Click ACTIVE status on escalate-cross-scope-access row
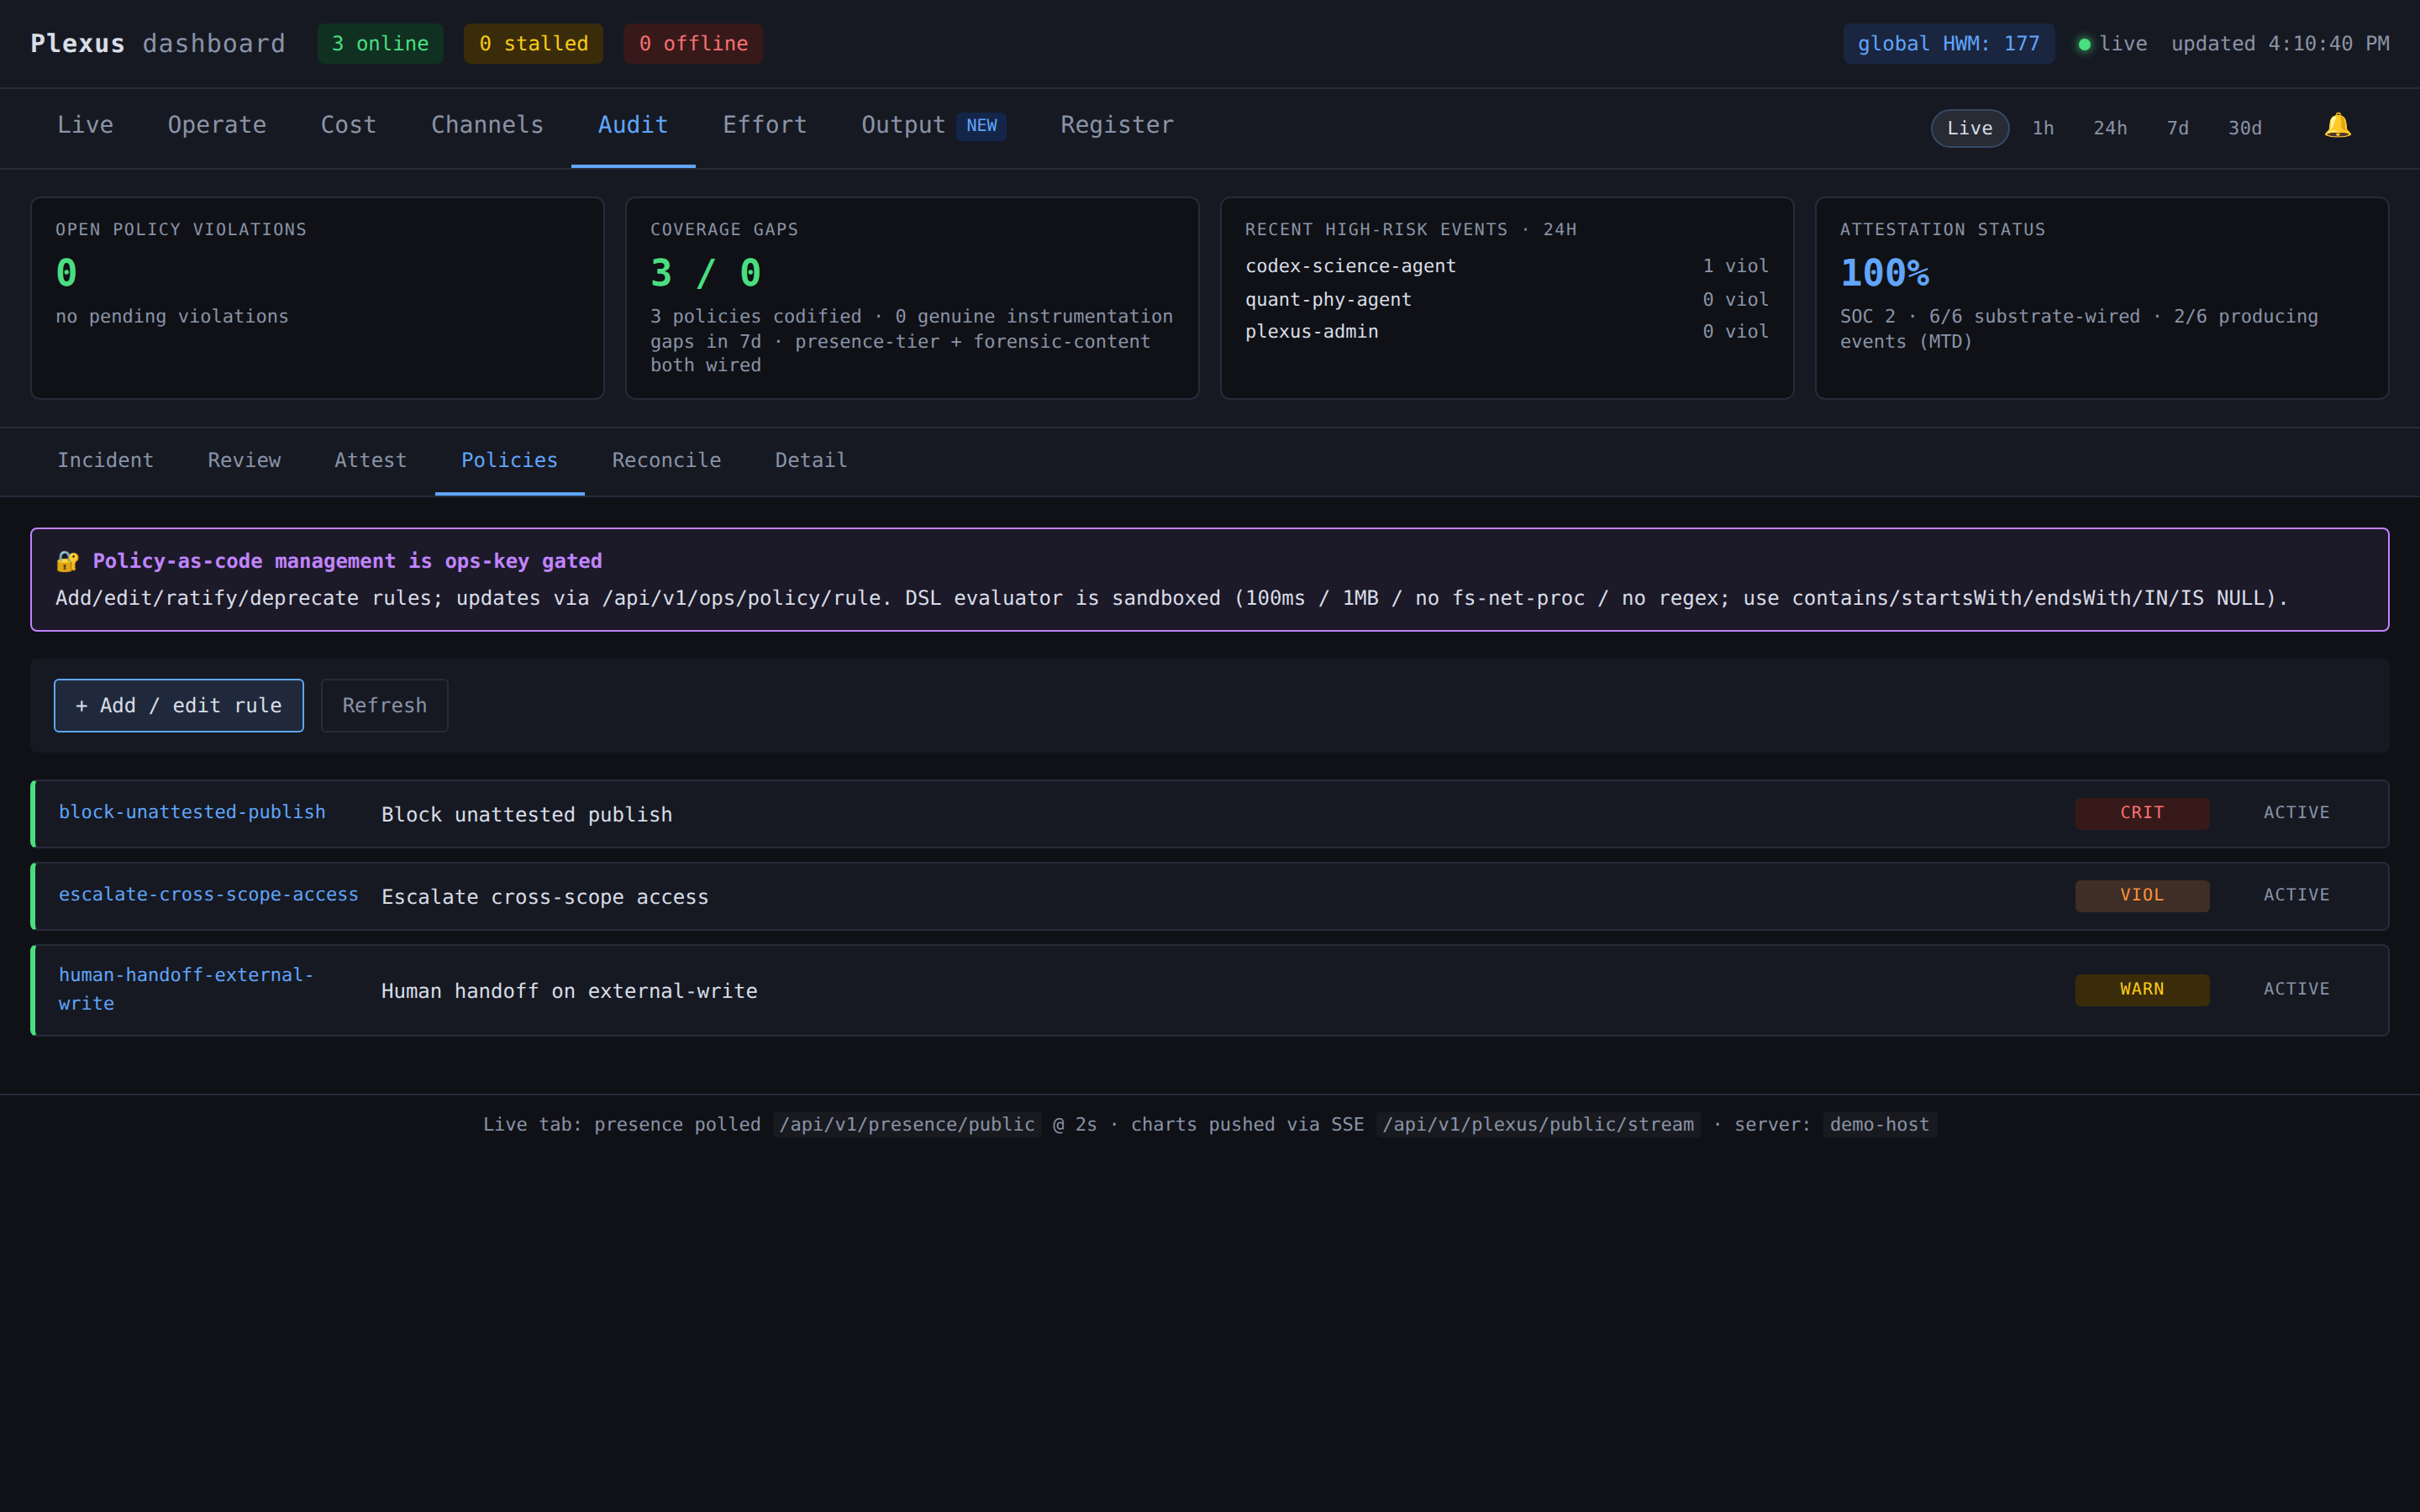Viewport: 2420px width, 1512px height. pyautogui.click(x=2296, y=895)
